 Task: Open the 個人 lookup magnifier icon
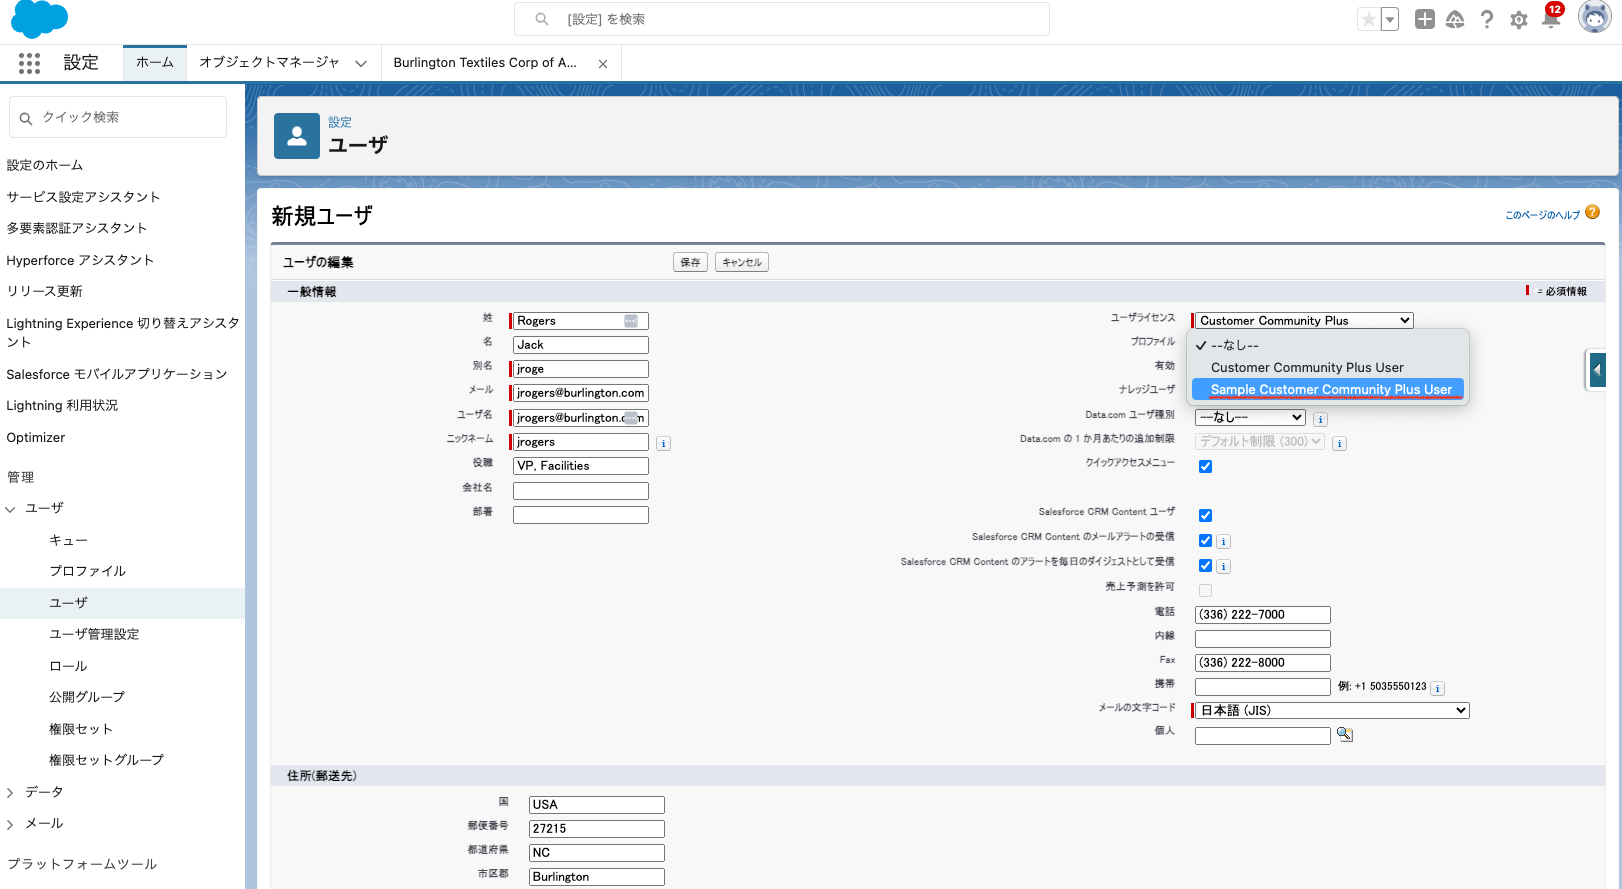pos(1345,734)
